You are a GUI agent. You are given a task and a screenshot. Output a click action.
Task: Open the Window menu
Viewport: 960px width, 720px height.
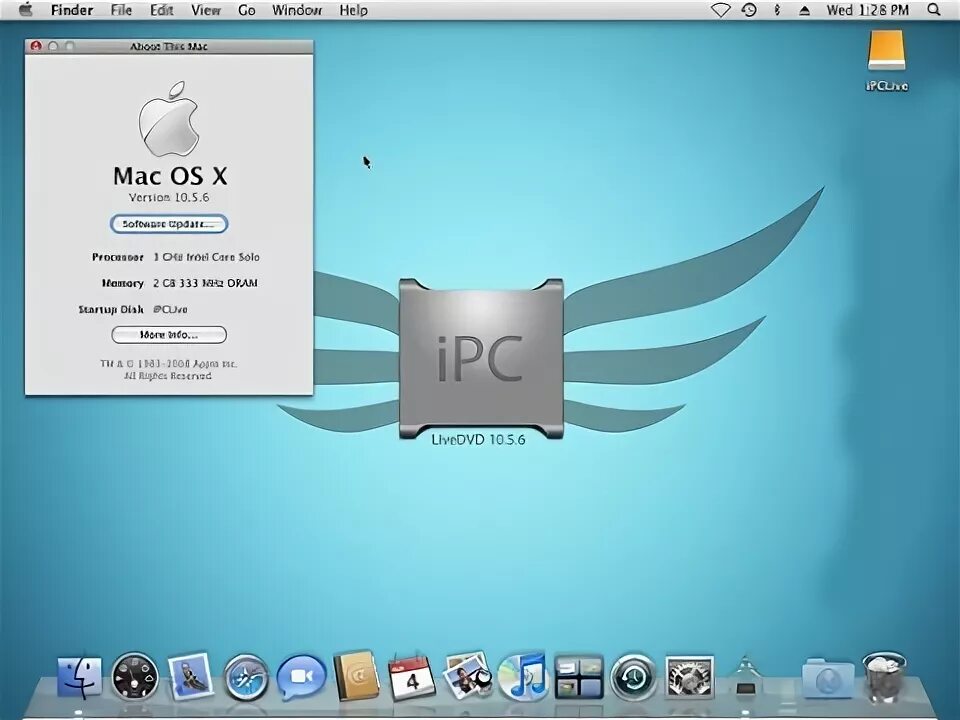pos(297,10)
